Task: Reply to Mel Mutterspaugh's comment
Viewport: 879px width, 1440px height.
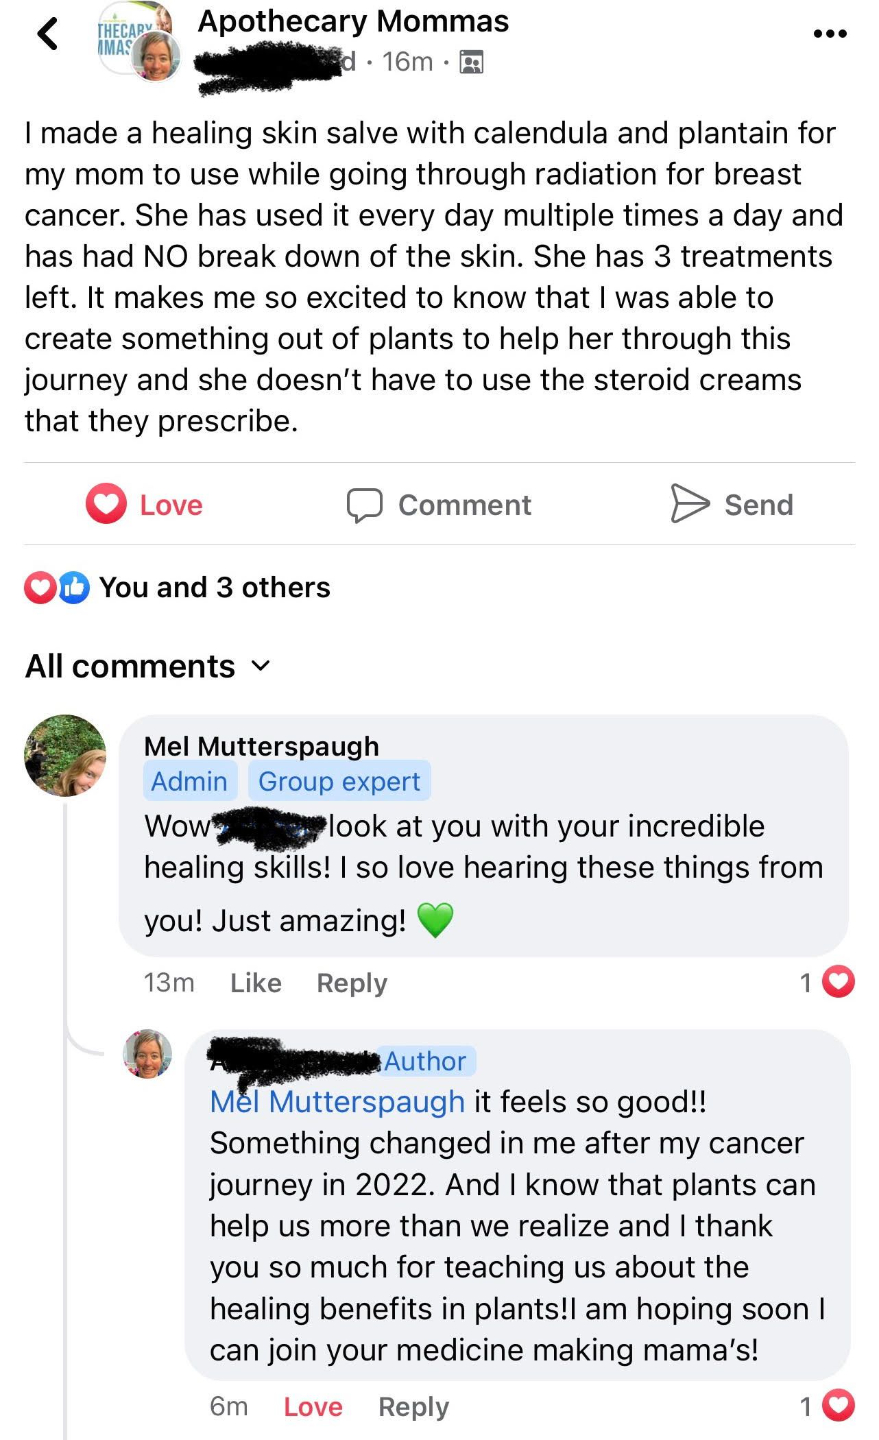Action: (352, 983)
